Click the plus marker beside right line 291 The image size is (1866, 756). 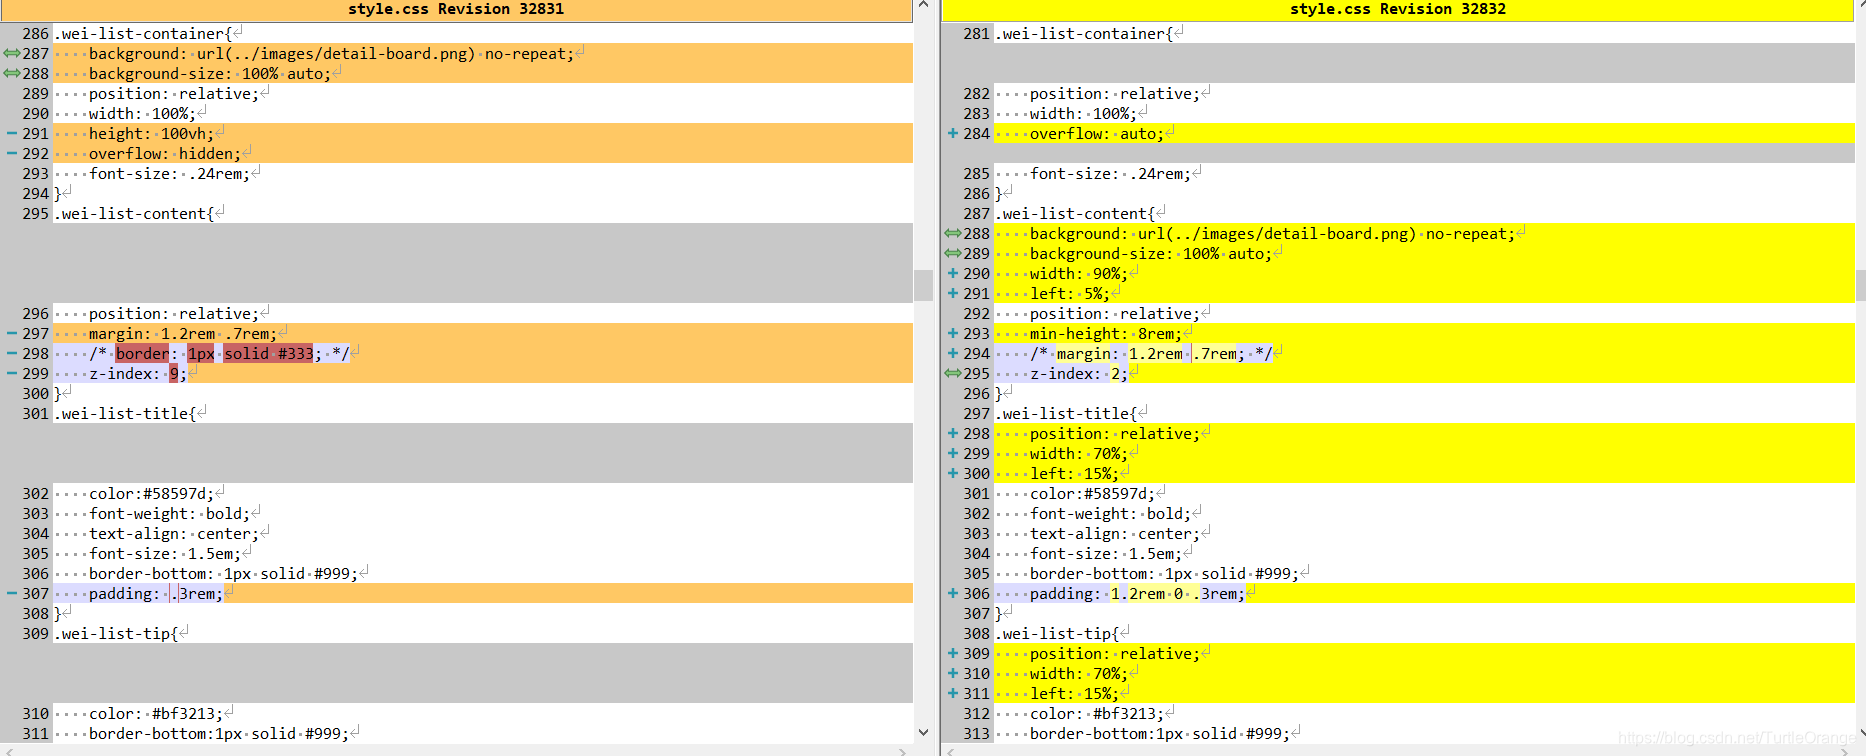[x=953, y=293]
